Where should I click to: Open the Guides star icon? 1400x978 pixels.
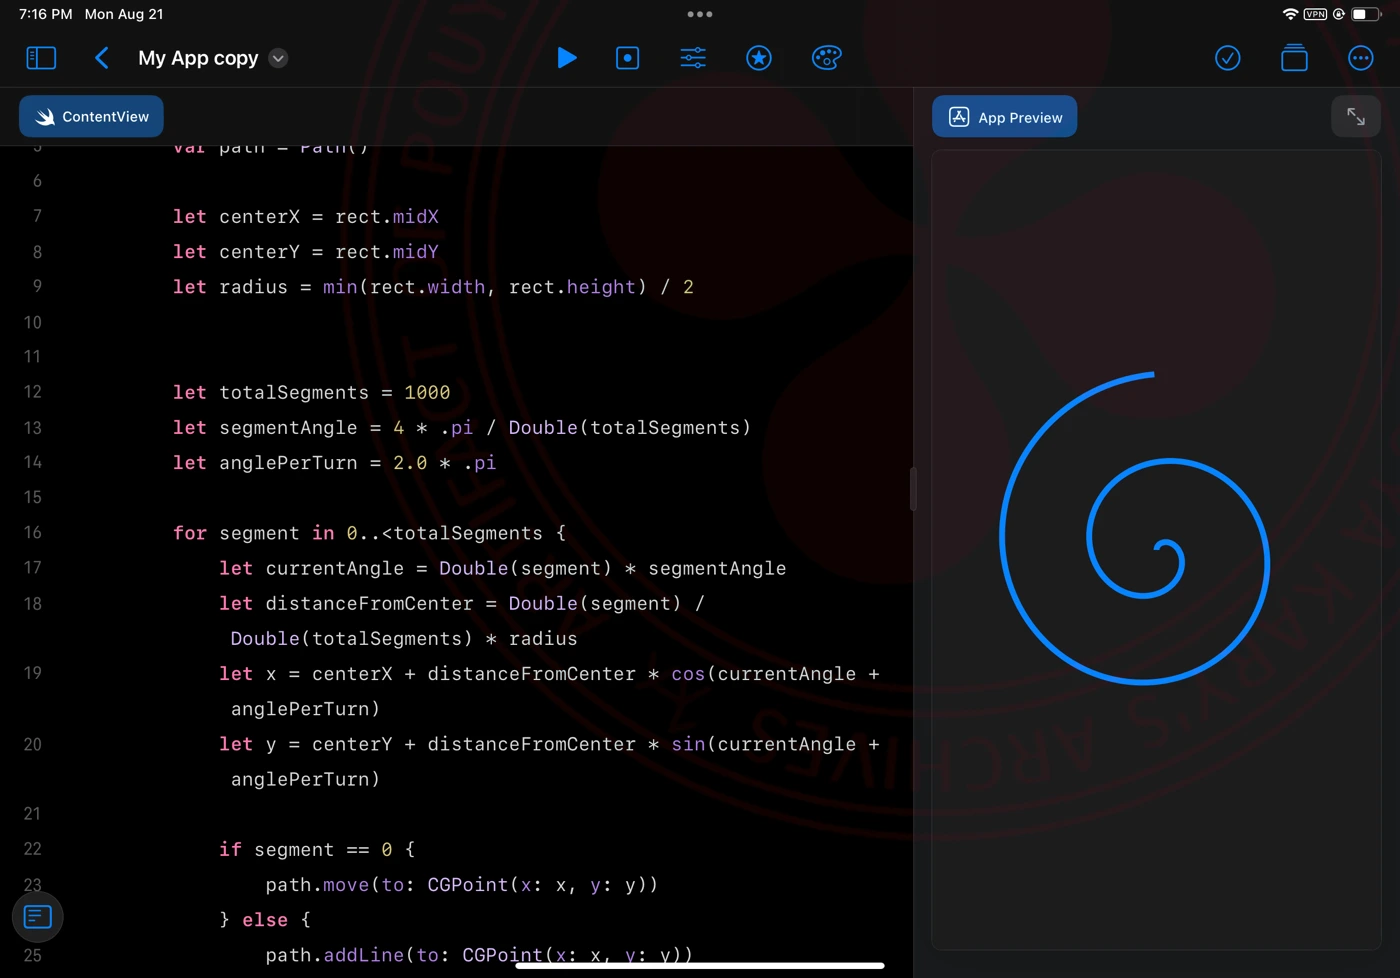[759, 57]
